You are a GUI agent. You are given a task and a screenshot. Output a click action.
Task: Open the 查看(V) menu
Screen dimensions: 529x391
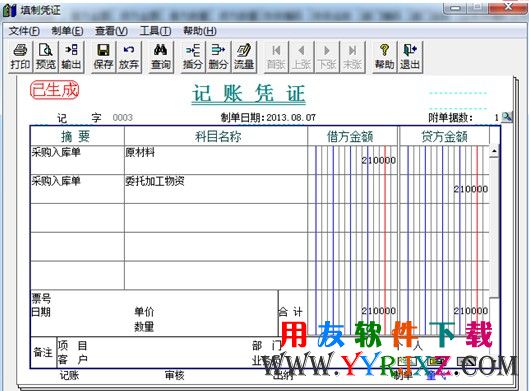point(111,31)
